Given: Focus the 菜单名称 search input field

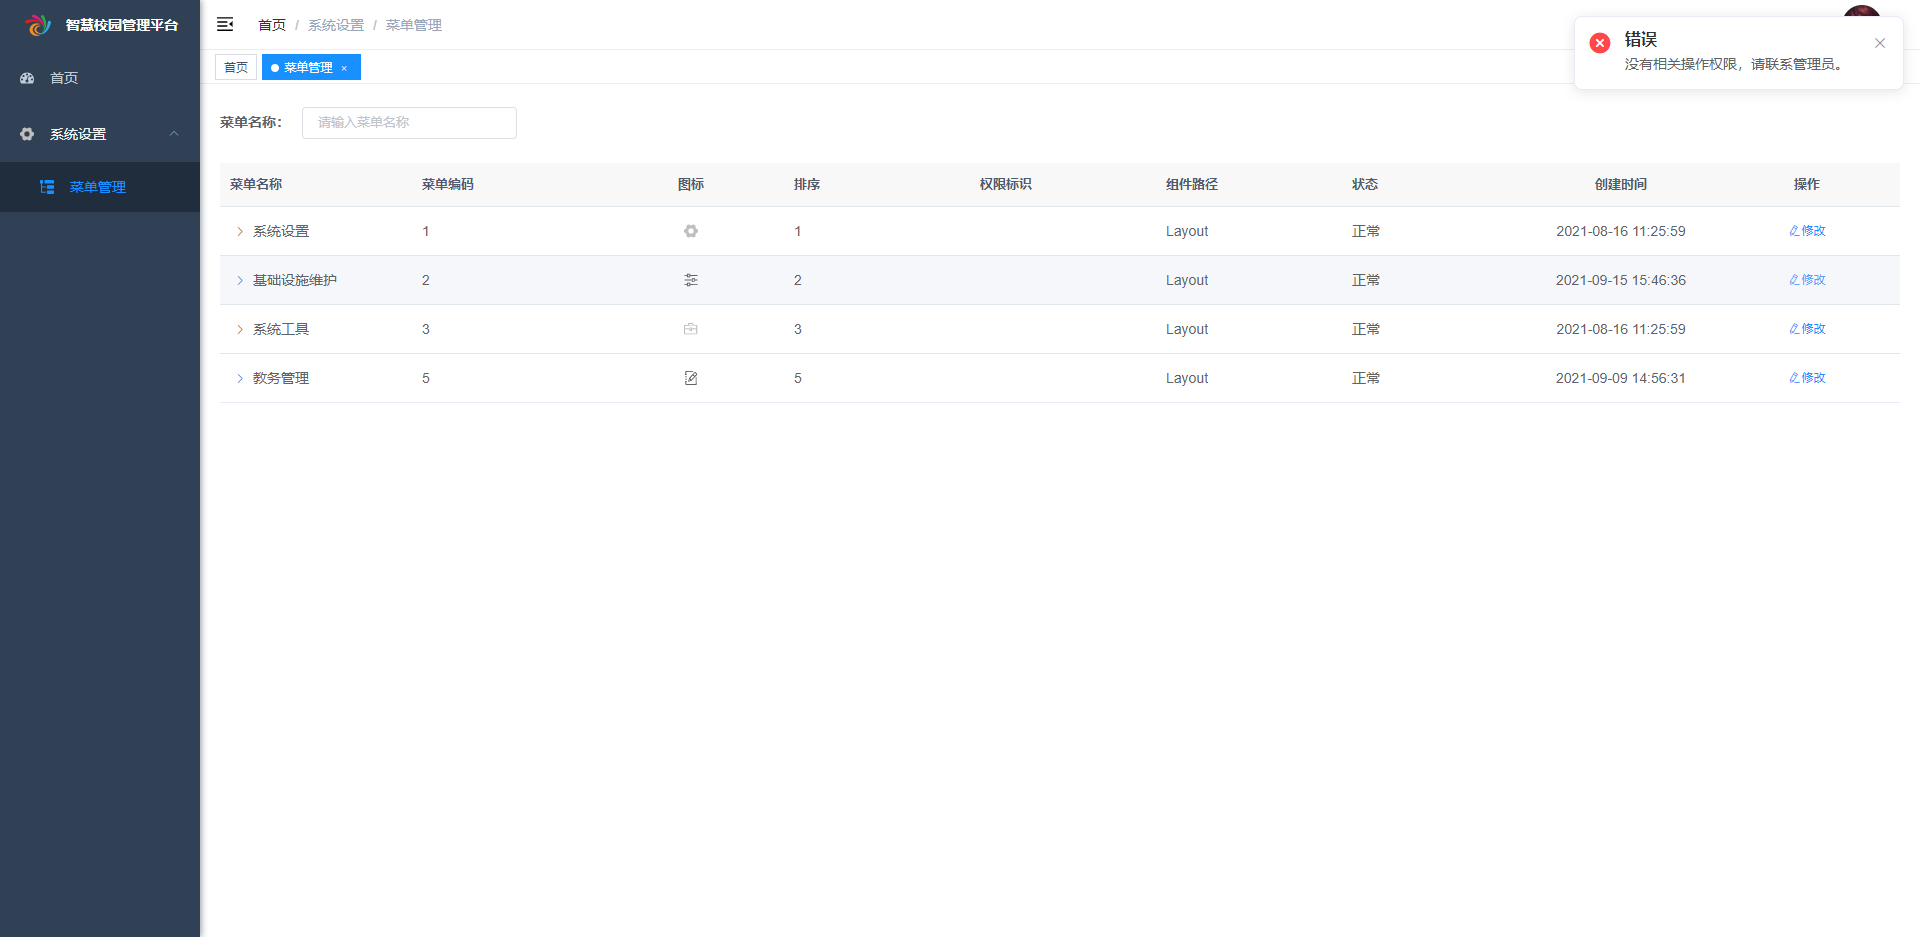Looking at the screenshot, I should pyautogui.click(x=409, y=123).
